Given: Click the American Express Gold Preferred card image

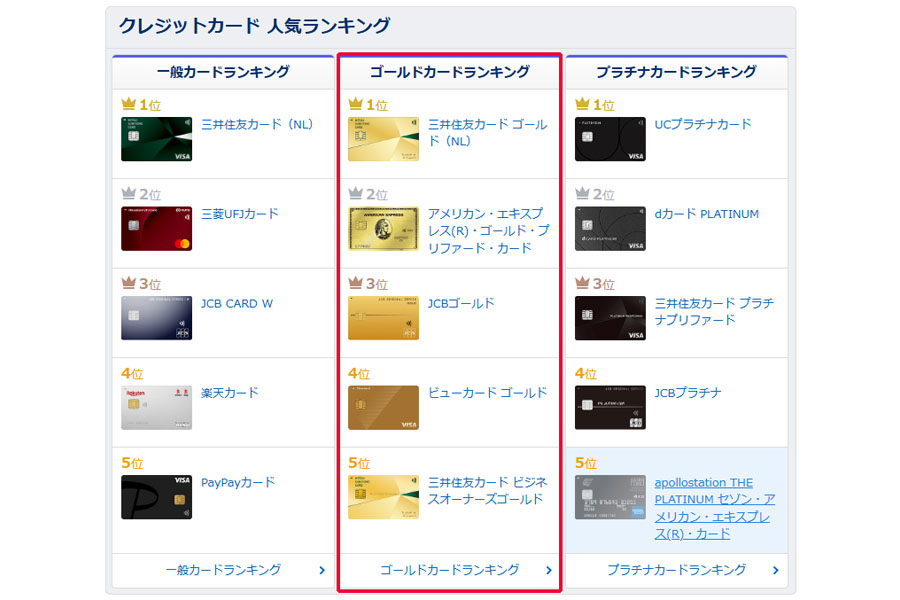Looking at the screenshot, I should (383, 229).
